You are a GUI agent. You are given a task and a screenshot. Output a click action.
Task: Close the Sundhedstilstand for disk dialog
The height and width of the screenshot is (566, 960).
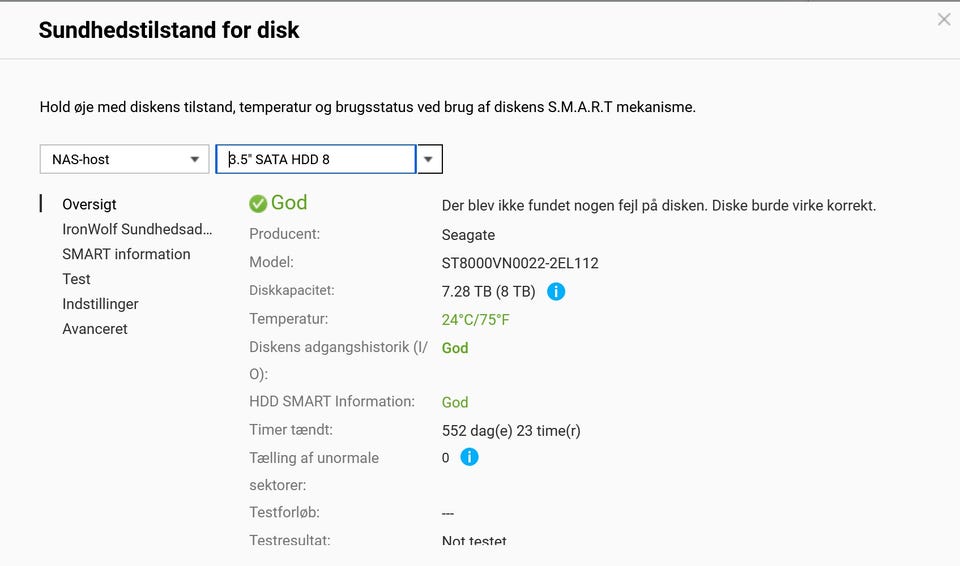click(x=943, y=19)
